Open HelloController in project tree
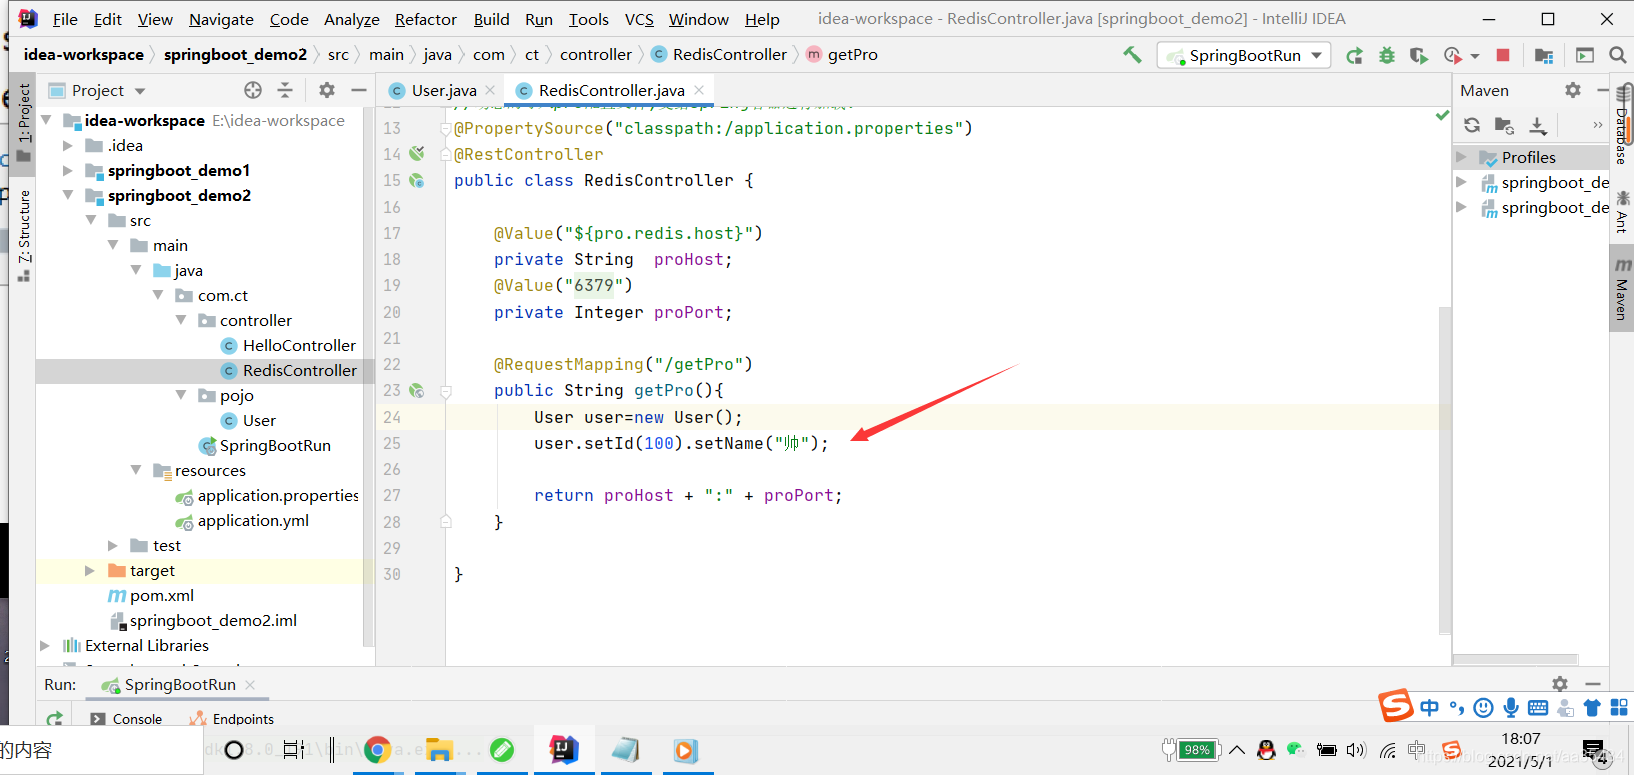 click(299, 345)
